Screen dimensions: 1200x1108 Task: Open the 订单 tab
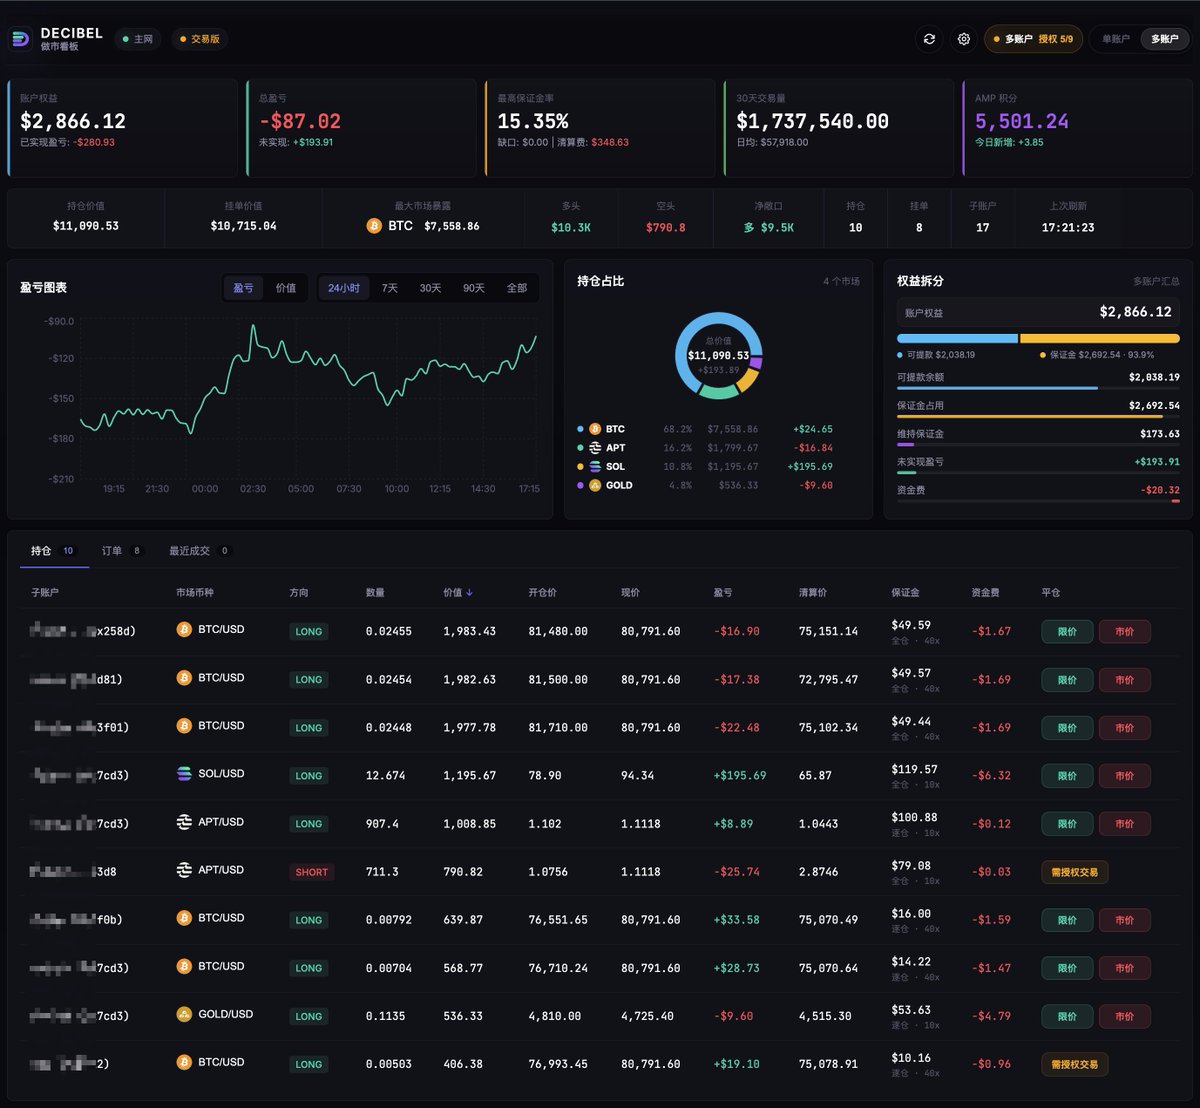(x=122, y=551)
